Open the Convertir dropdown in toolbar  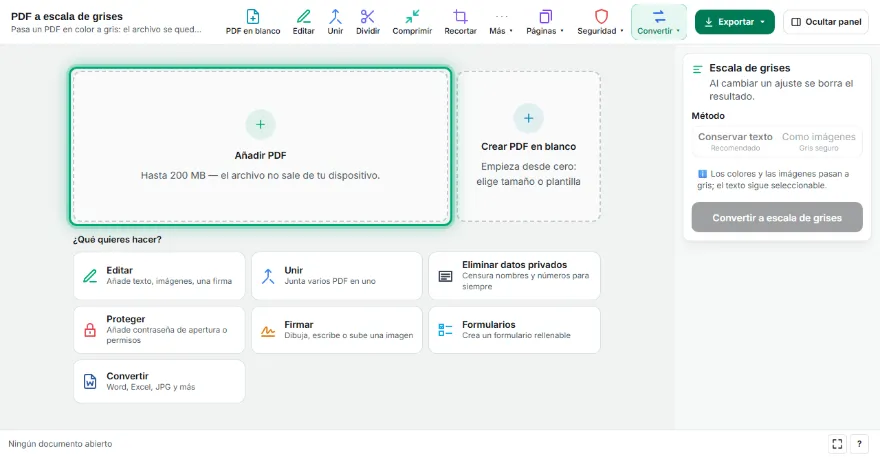pos(659,22)
